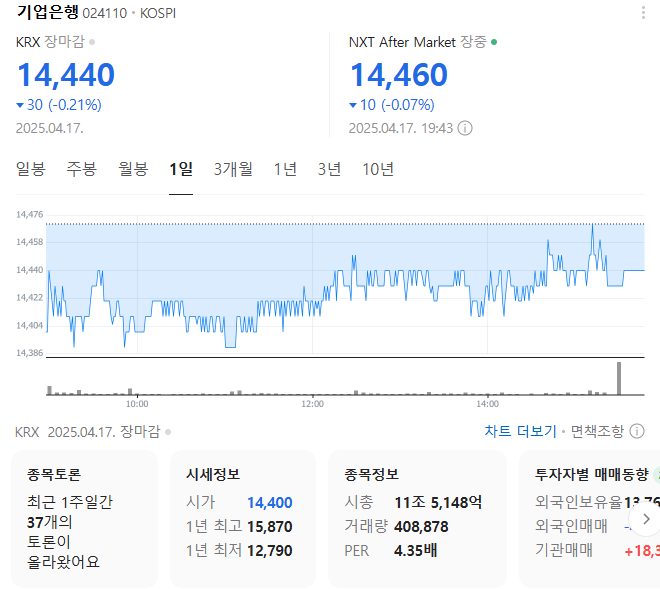Screen dimensions: 660x589
Task: Click the 10:00 time axis label
Action: pos(137,404)
